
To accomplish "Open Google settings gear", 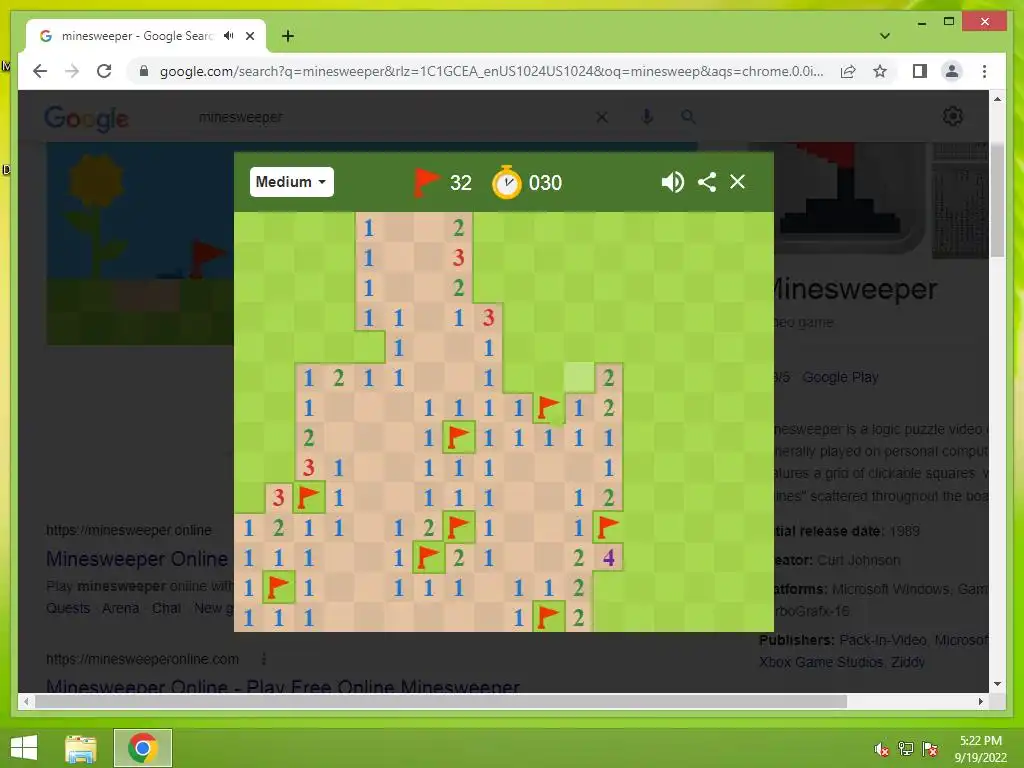I will pos(953,116).
